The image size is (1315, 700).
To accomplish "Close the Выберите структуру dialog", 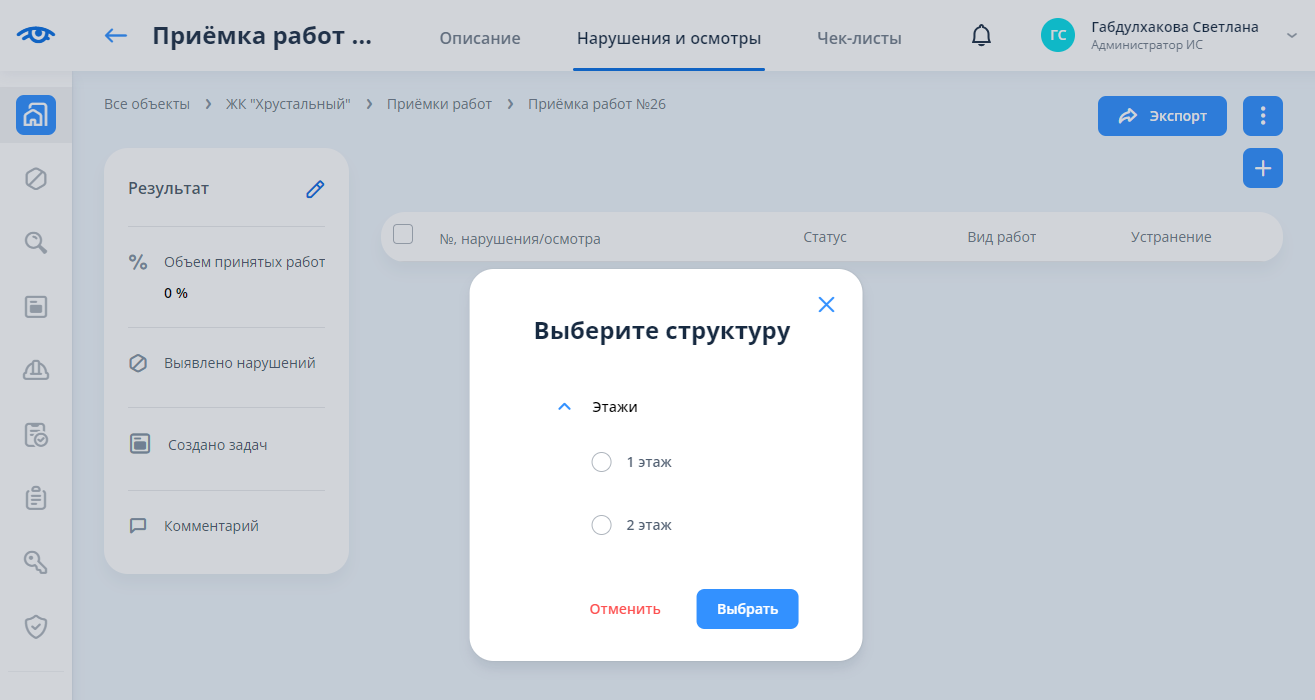I will (x=826, y=305).
